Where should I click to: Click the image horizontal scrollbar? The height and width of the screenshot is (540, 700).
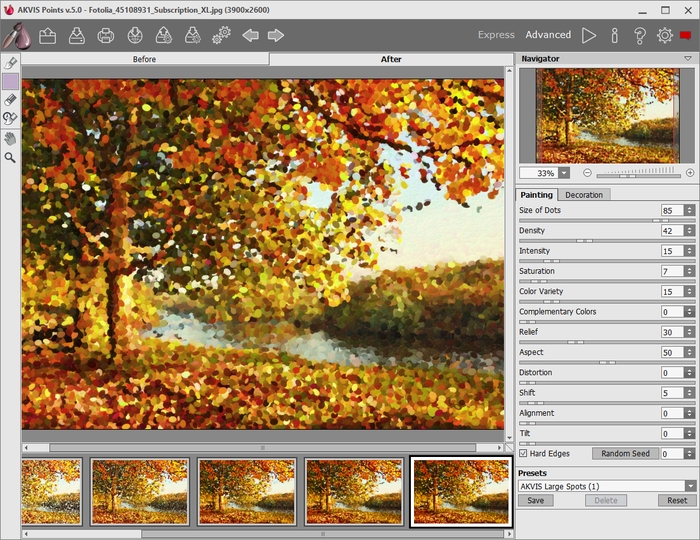(x=263, y=447)
